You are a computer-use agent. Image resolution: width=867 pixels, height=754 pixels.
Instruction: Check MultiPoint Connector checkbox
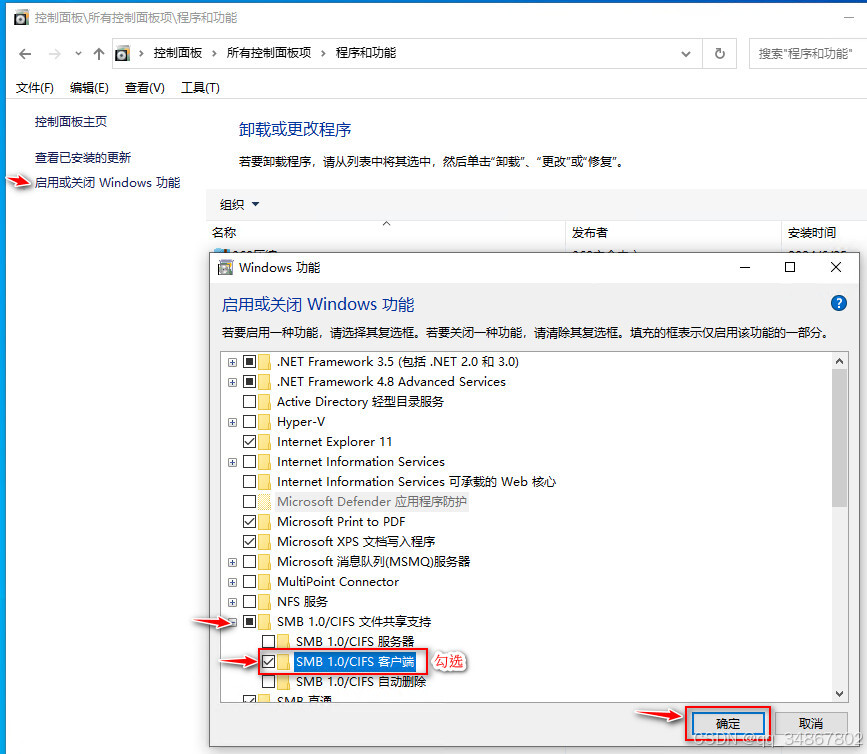click(249, 582)
